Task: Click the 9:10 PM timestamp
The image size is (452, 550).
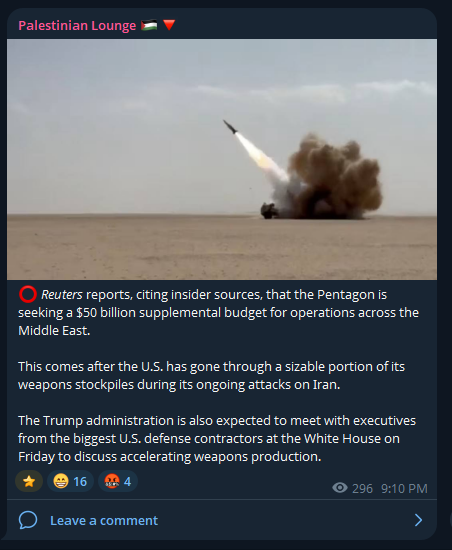Action: point(404,489)
